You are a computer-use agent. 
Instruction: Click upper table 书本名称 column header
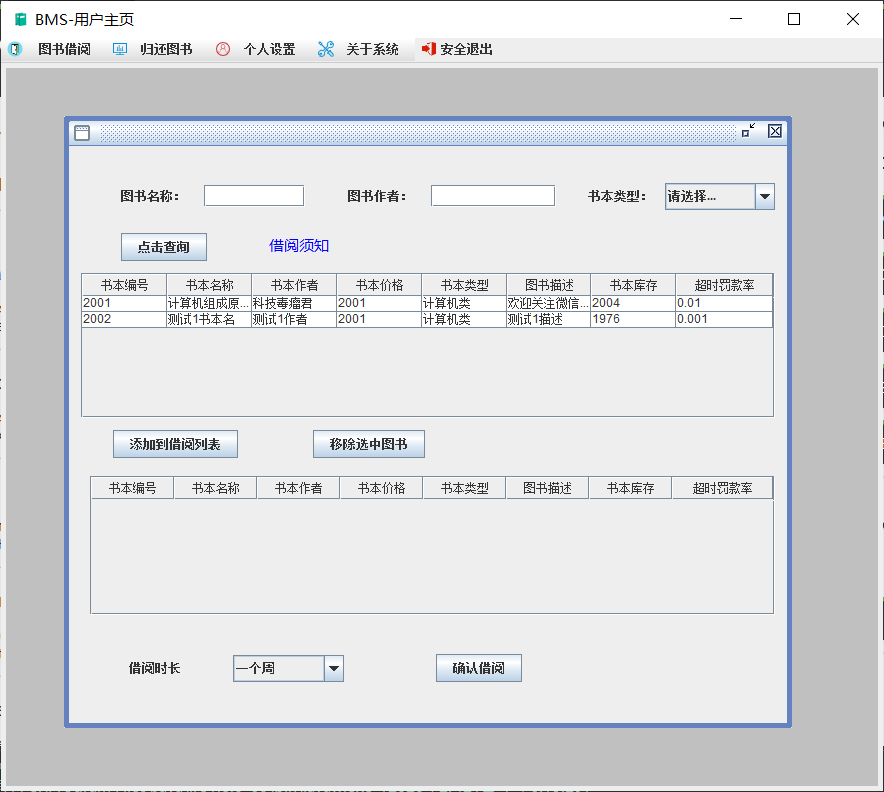[209, 285]
